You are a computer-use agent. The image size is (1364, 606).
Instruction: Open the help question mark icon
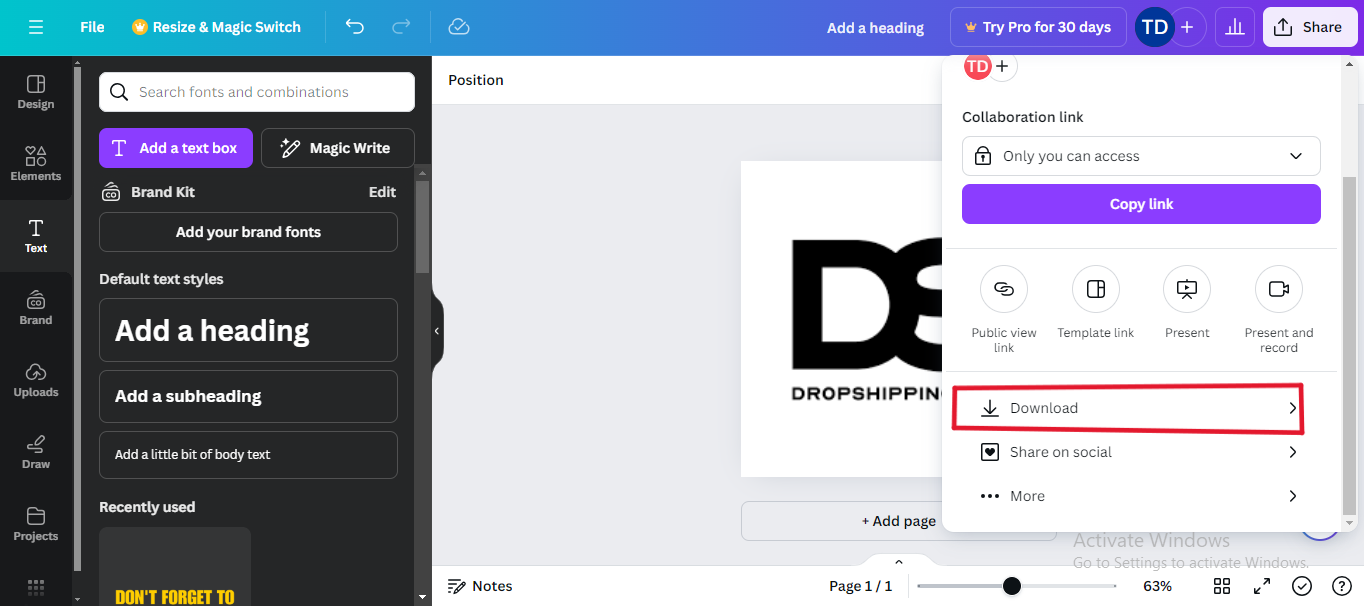[1342, 586]
